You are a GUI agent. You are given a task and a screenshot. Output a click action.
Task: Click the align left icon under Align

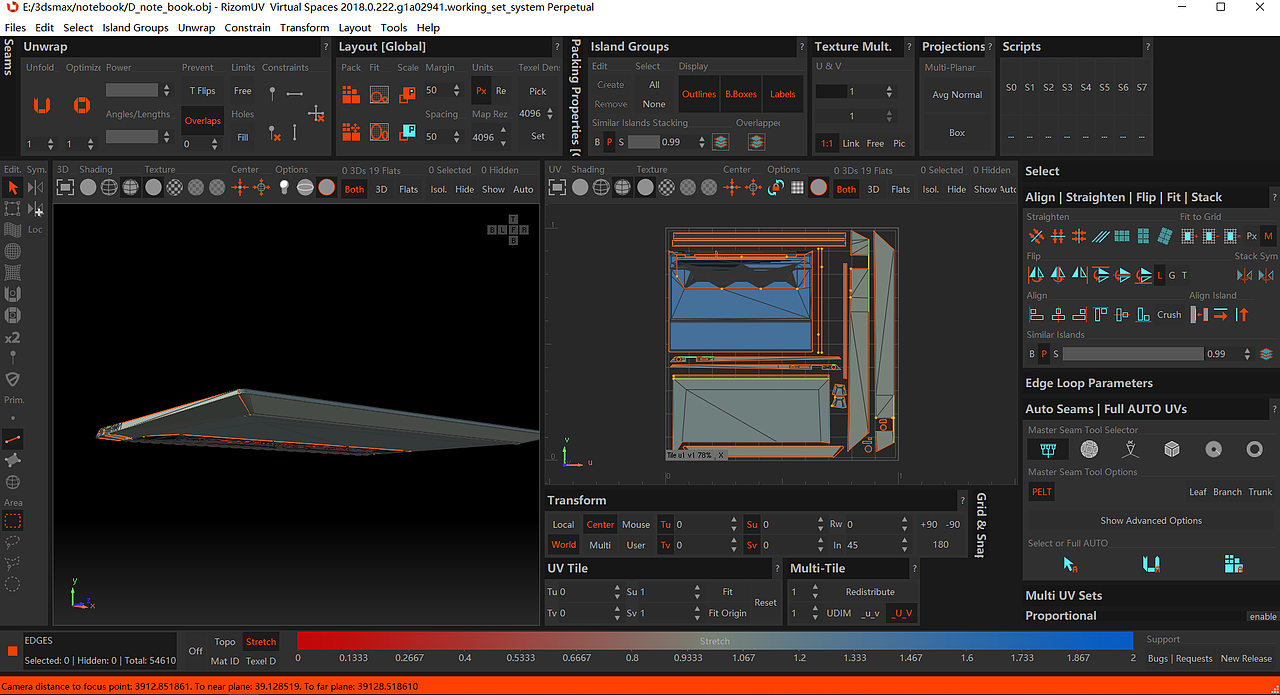click(1036, 314)
